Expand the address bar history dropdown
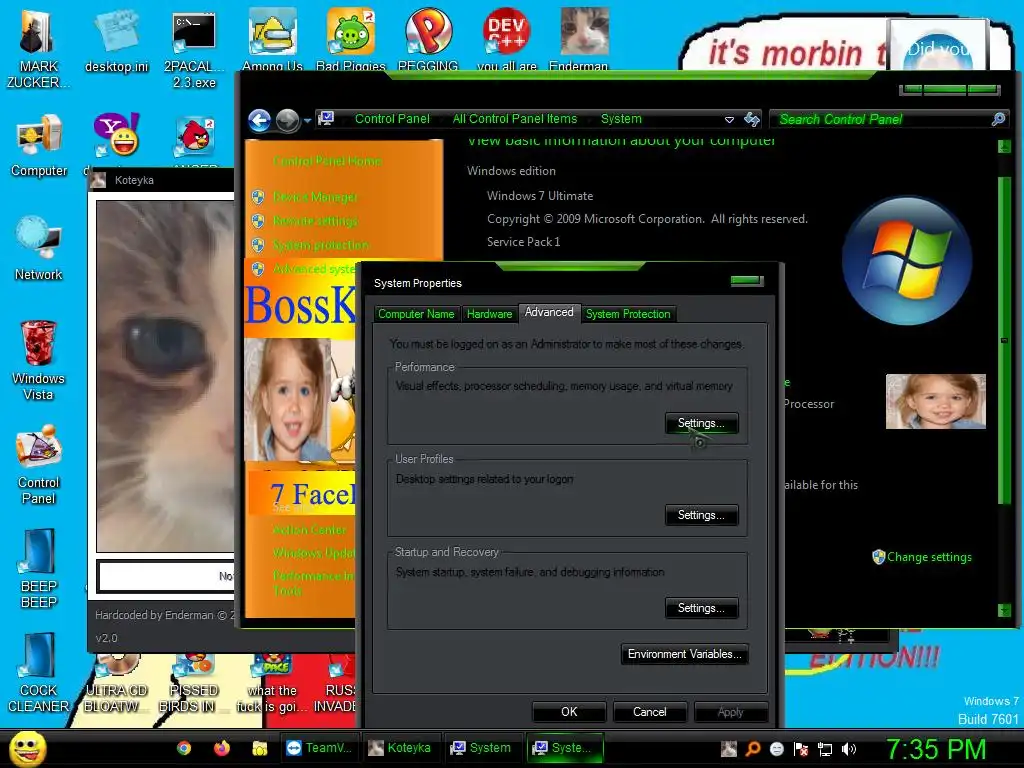 [x=729, y=120]
